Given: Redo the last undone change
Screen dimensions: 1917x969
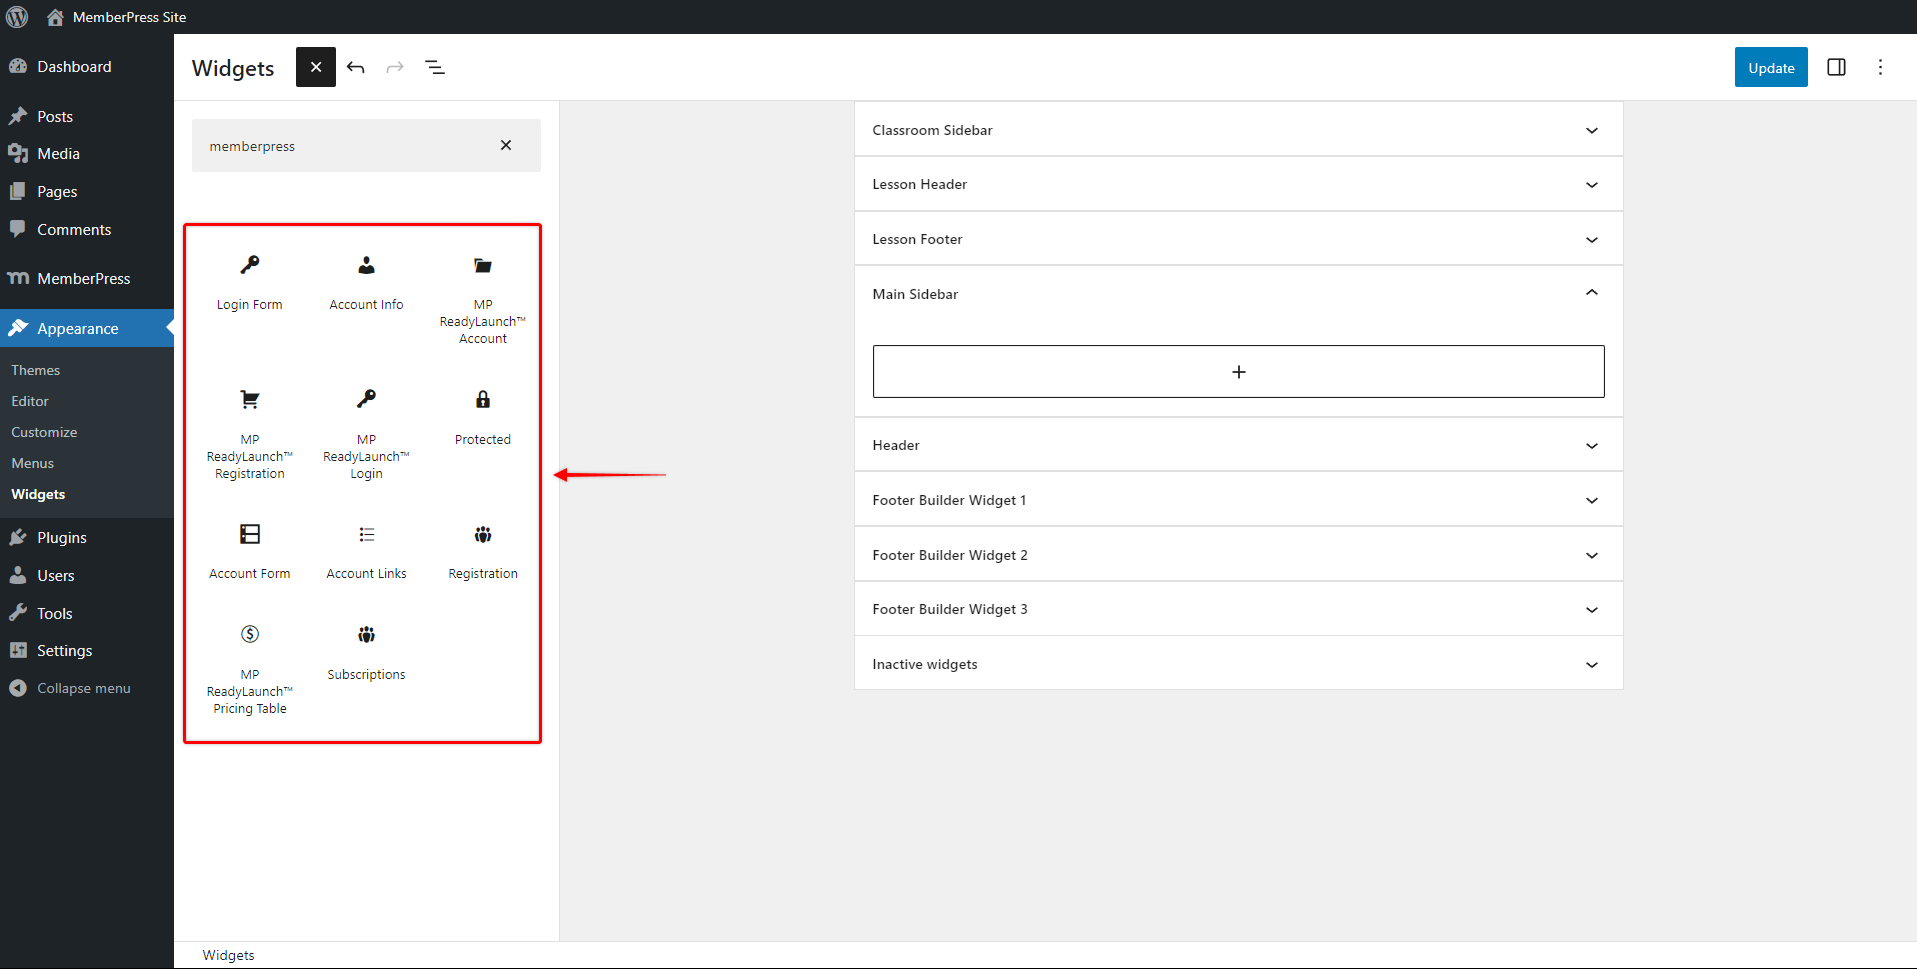Looking at the screenshot, I should point(395,67).
